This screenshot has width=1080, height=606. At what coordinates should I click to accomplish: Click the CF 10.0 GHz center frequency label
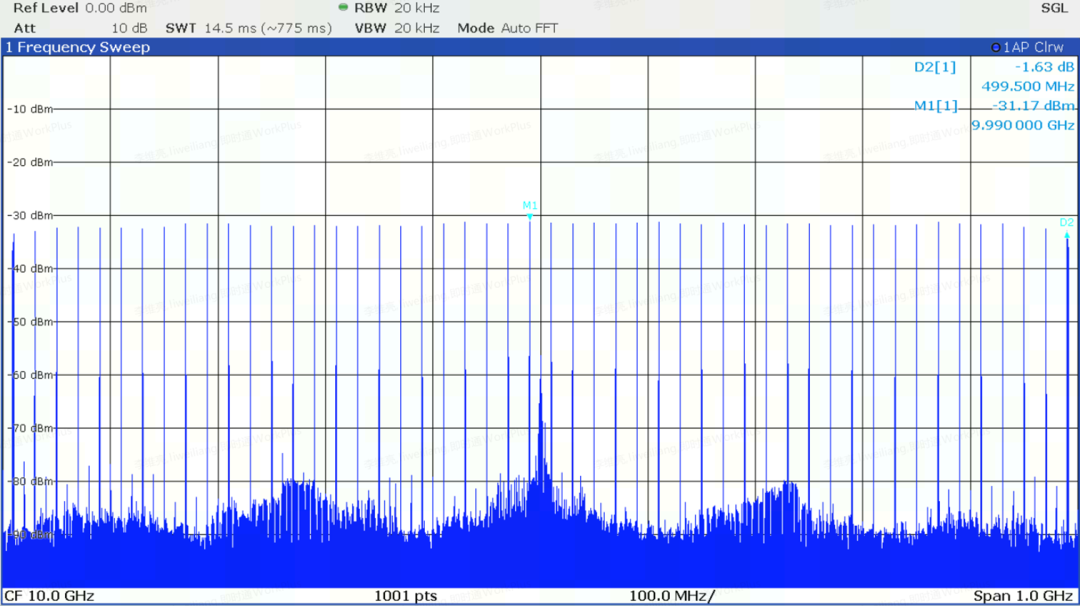[x=49, y=596]
